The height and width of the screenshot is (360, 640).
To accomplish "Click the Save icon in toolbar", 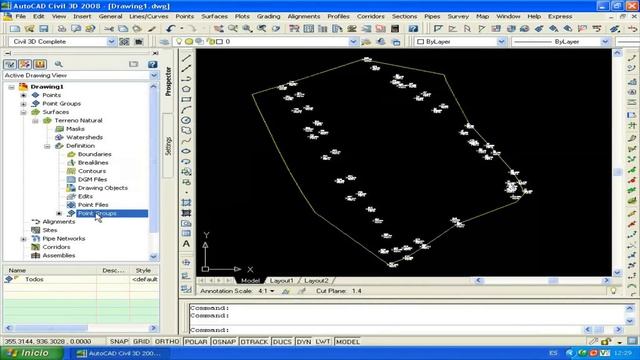I will point(44,29).
